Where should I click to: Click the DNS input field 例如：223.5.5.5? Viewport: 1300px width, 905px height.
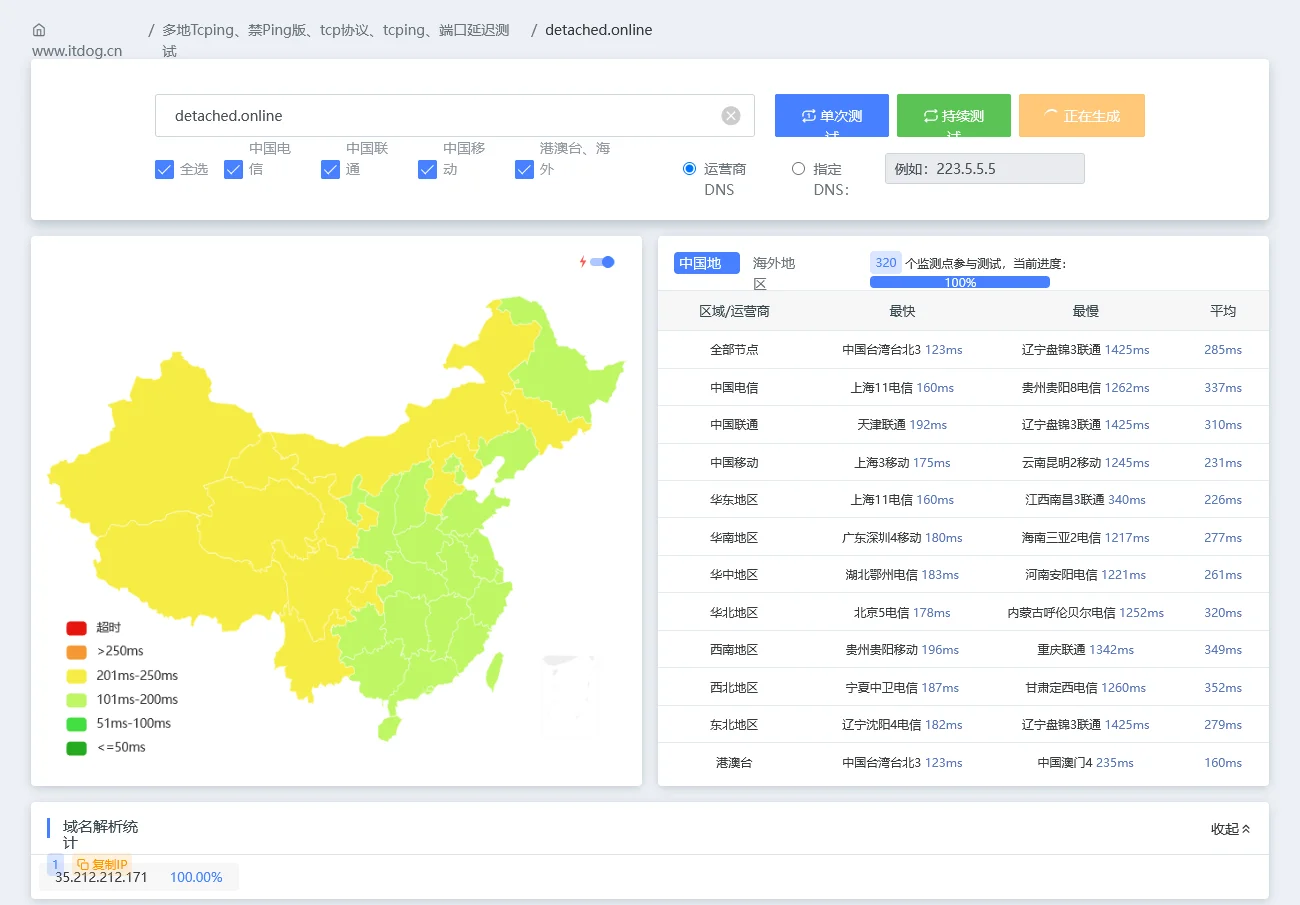point(985,169)
